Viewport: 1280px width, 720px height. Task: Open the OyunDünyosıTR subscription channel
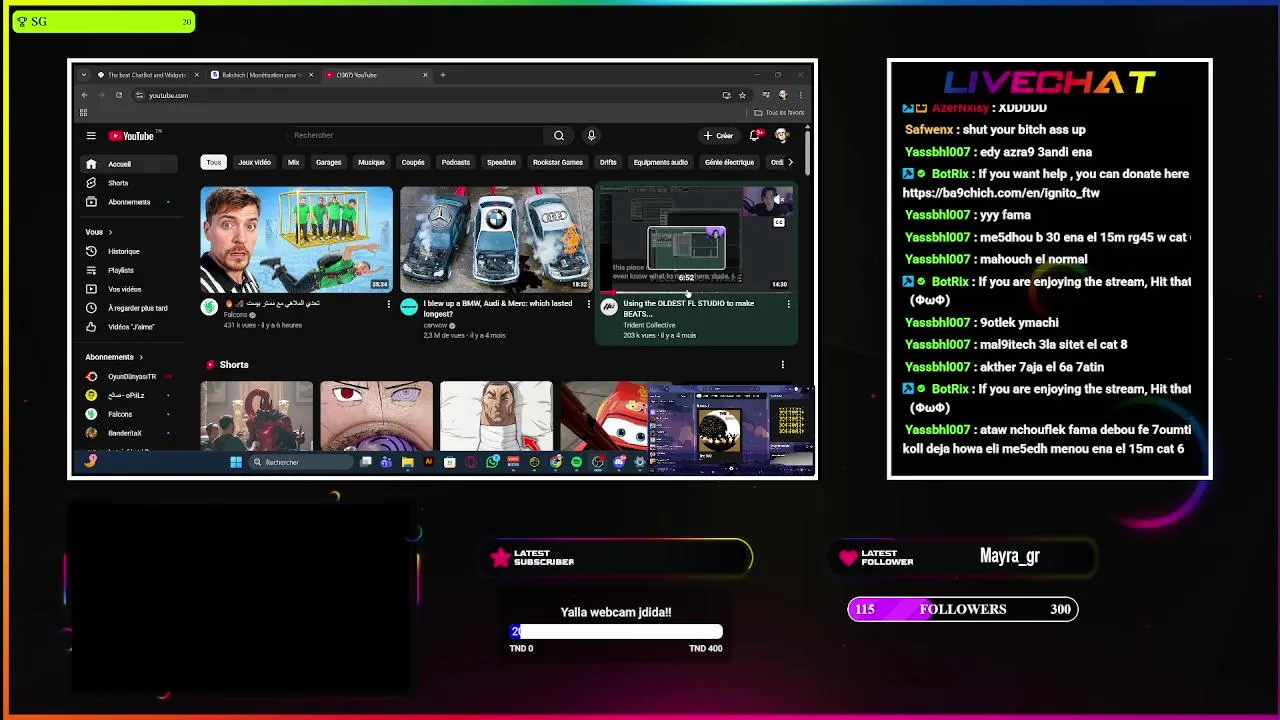tap(127, 376)
